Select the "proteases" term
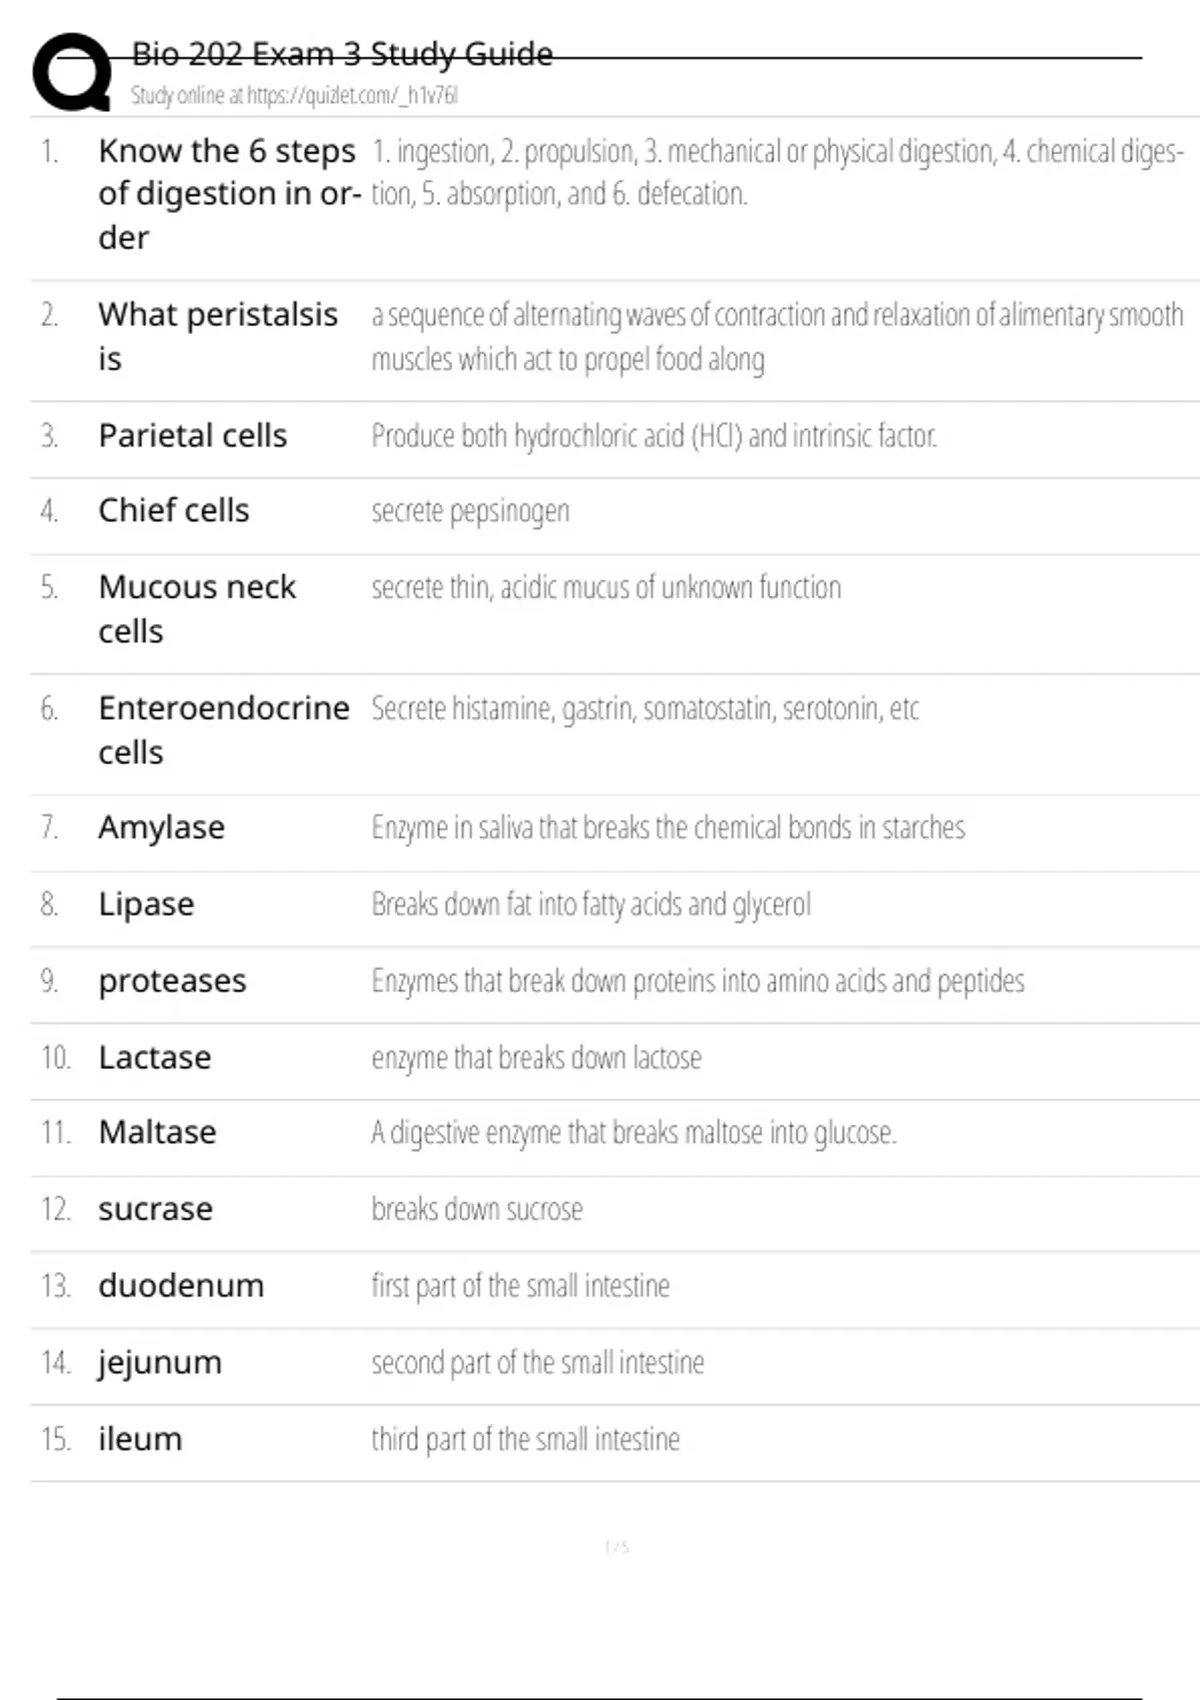Image resolution: width=1200 pixels, height=1700 pixels. click(172, 981)
